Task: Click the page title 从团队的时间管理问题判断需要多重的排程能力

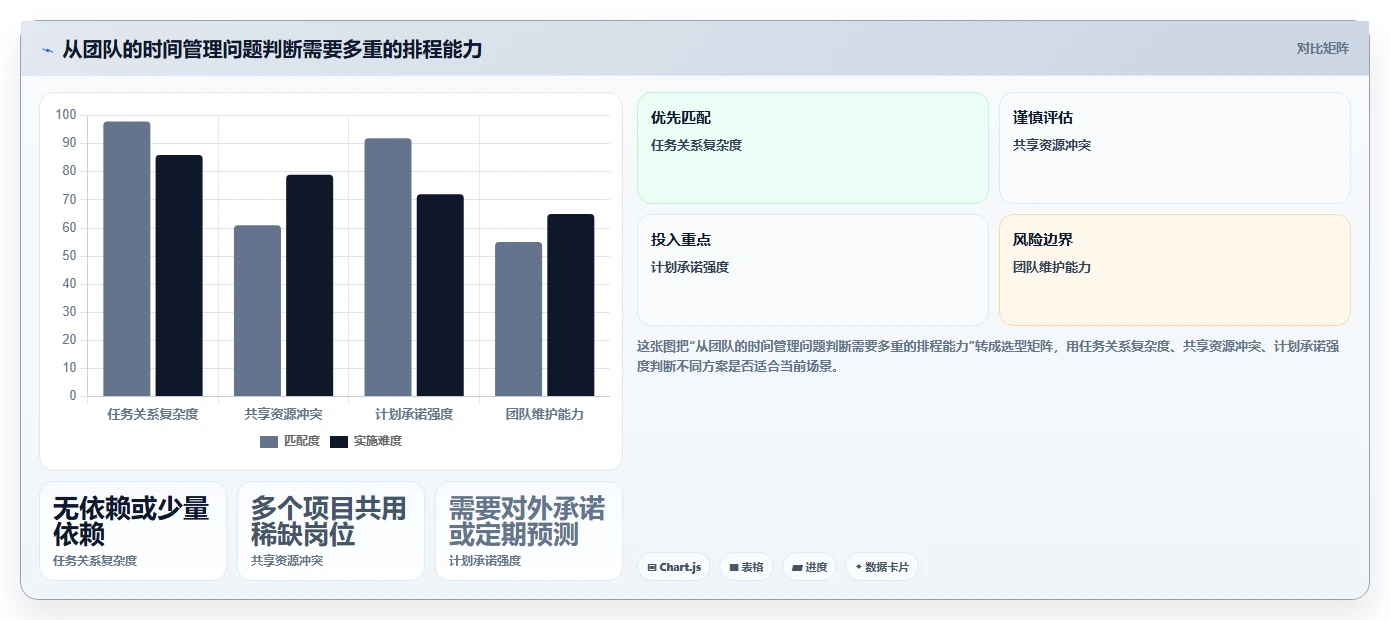Action: 272,49
